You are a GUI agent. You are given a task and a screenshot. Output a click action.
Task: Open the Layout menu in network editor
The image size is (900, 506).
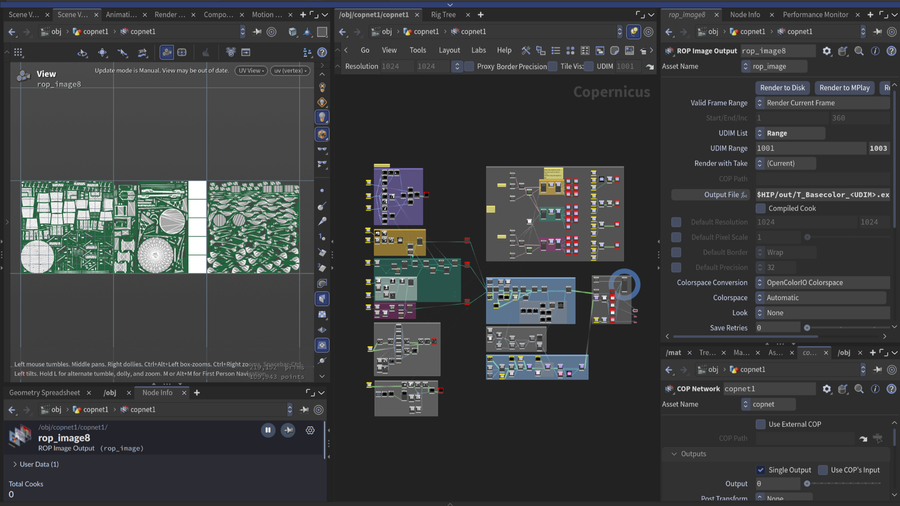(x=449, y=50)
